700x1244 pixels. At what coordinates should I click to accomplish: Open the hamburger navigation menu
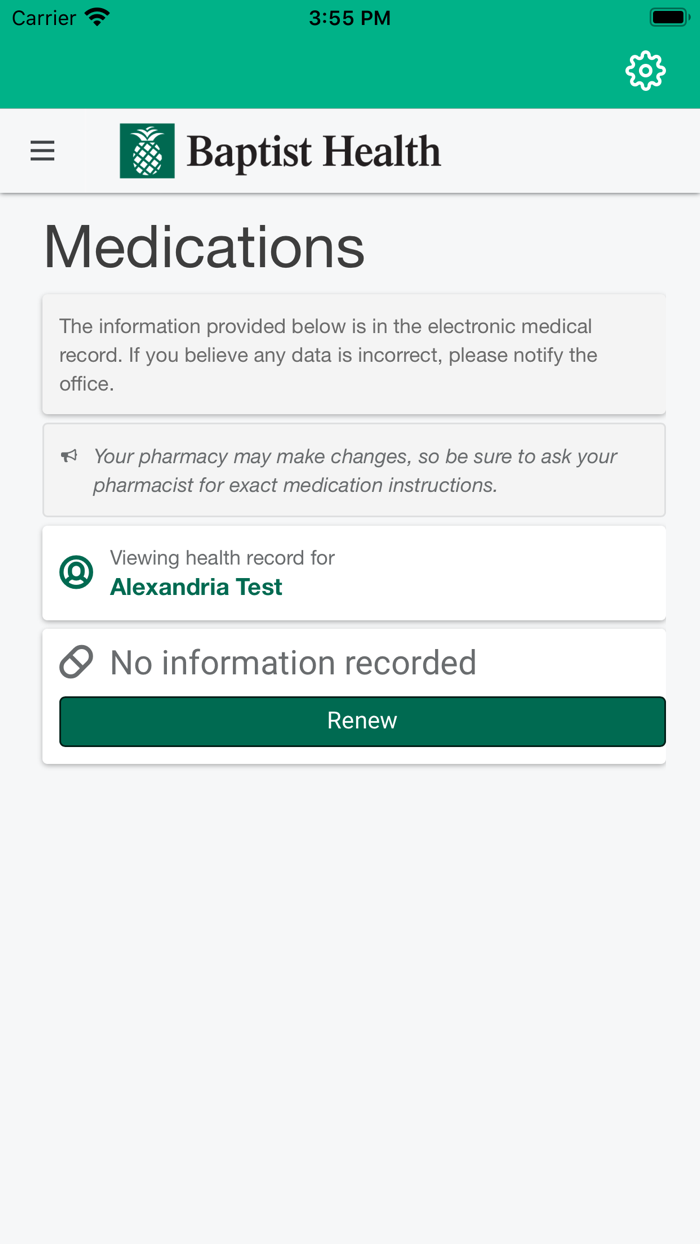pyautogui.click(x=42, y=151)
